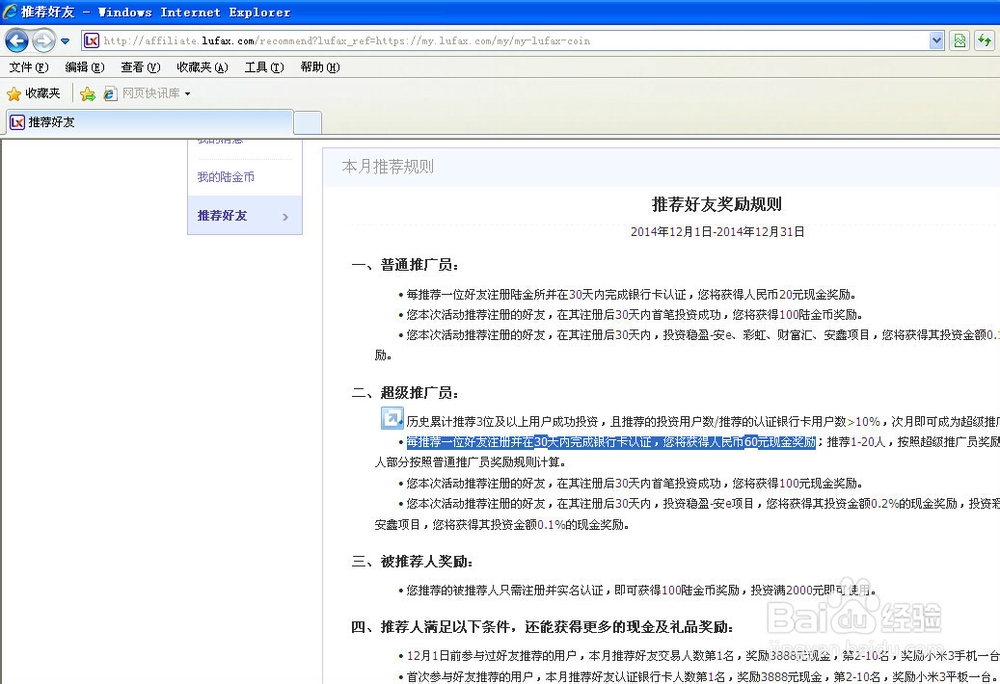This screenshot has width=1000, height=684.
Task: Open the 编辑(E) menu
Action: [85, 67]
